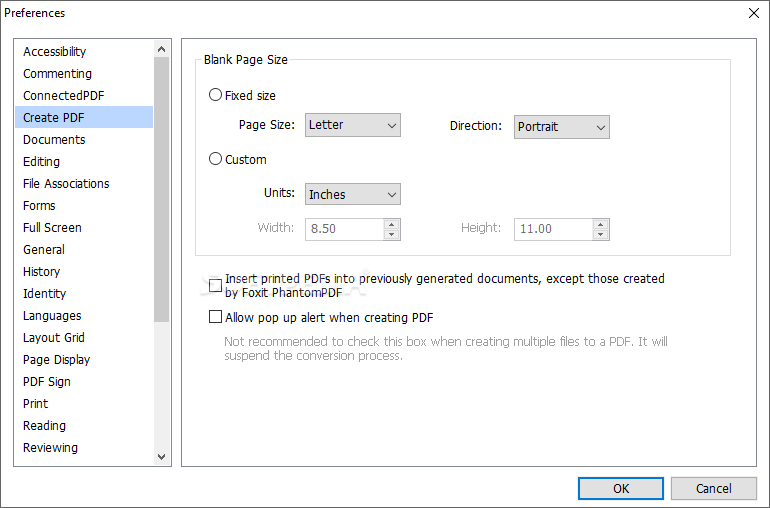Open the Layout Grid preferences category

click(x=84, y=338)
